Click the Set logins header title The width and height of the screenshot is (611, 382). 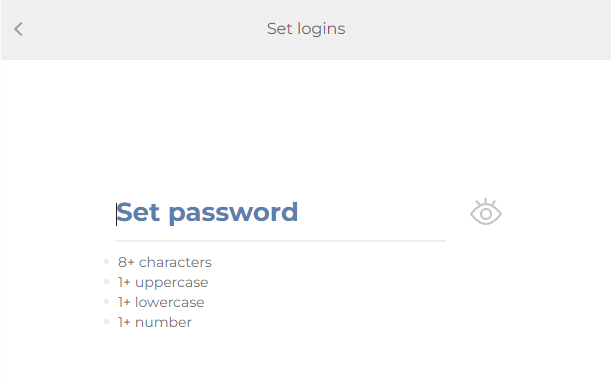[306, 29]
